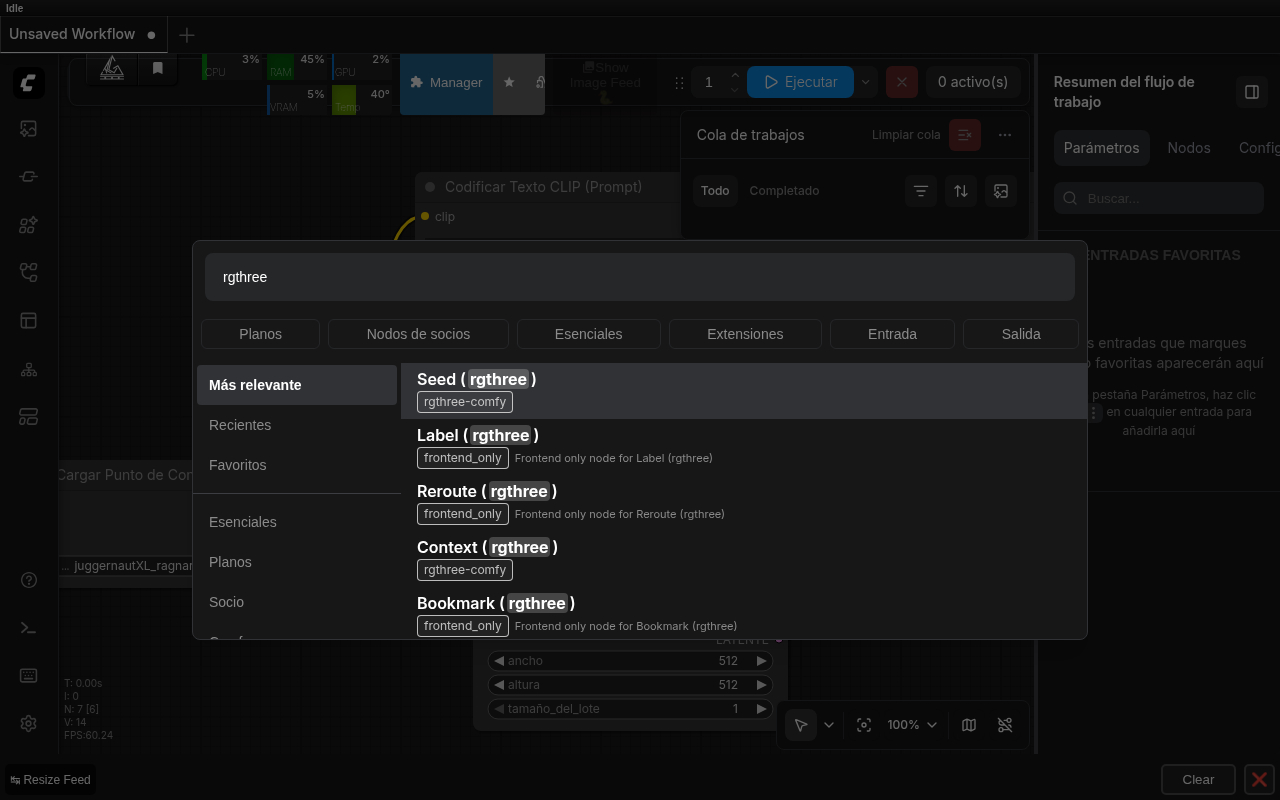Open the node library sidebar icon
Image resolution: width=1280 pixels, height=800 pixels.
click(x=29, y=225)
